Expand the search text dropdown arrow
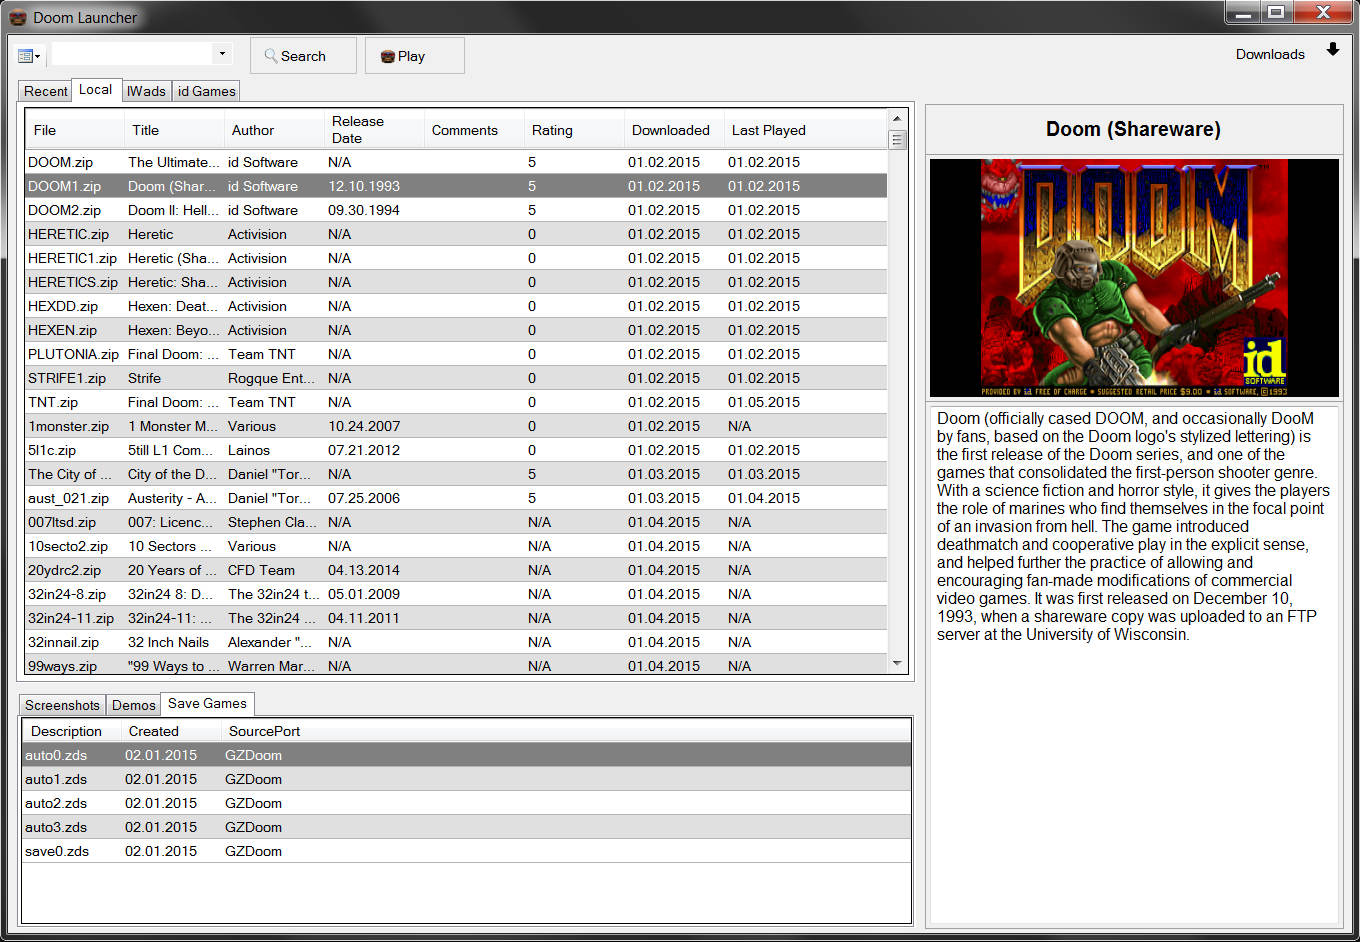 click(x=222, y=55)
